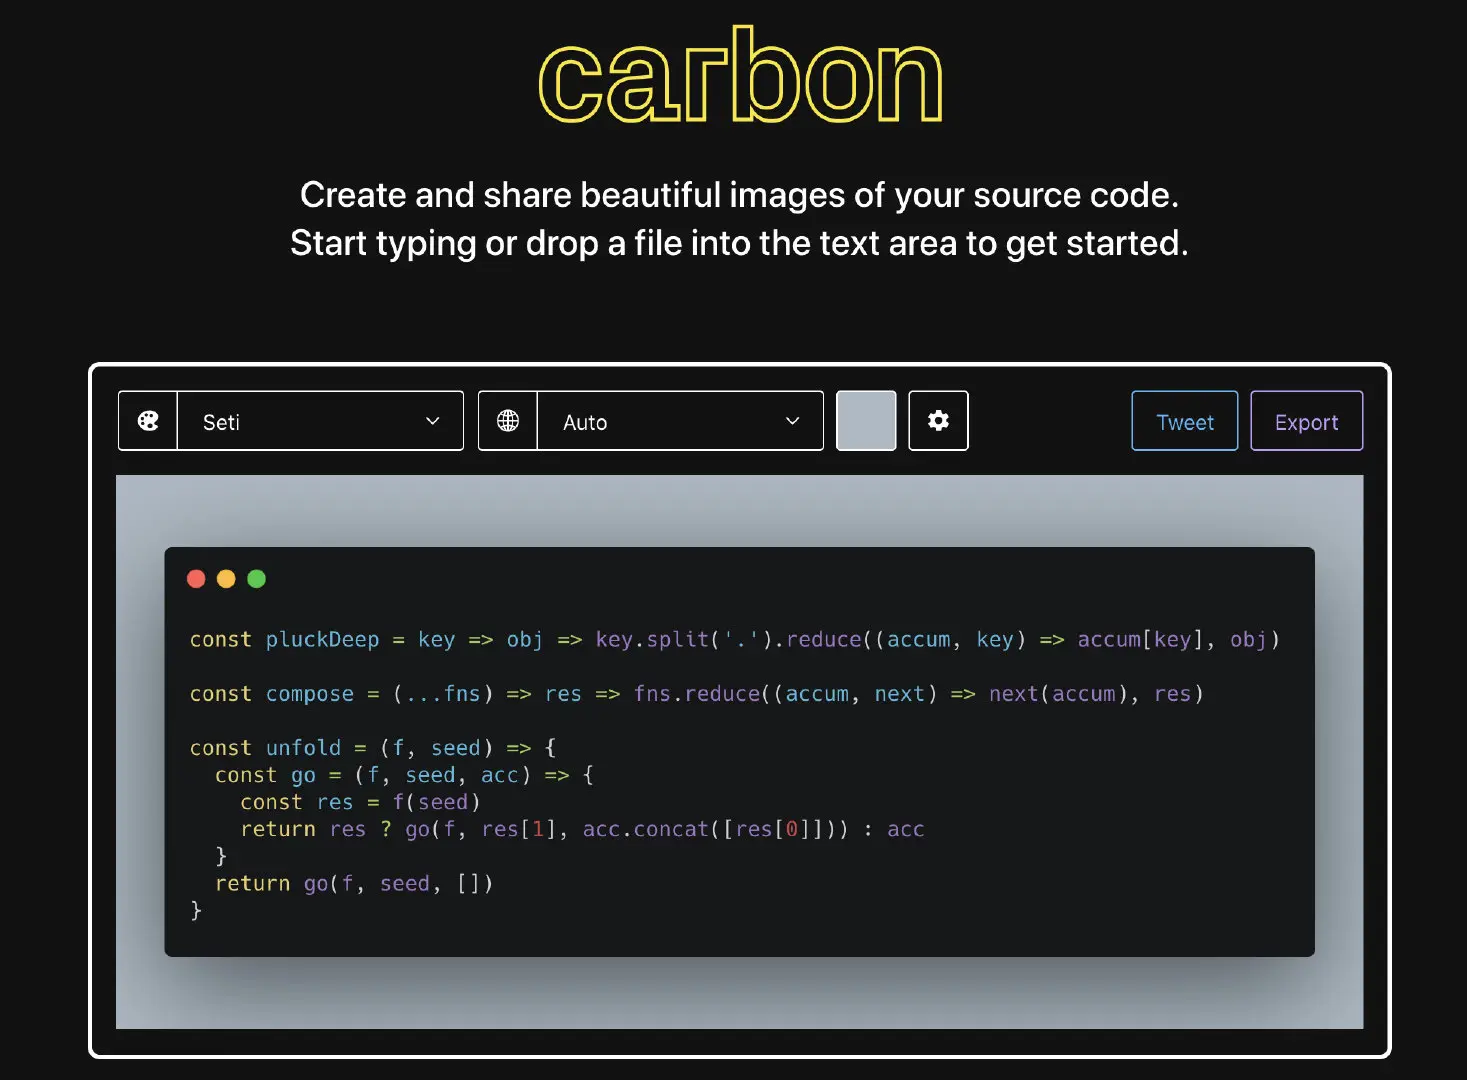Click the 'const go' declaration line

pyautogui.click(x=404, y=775)
